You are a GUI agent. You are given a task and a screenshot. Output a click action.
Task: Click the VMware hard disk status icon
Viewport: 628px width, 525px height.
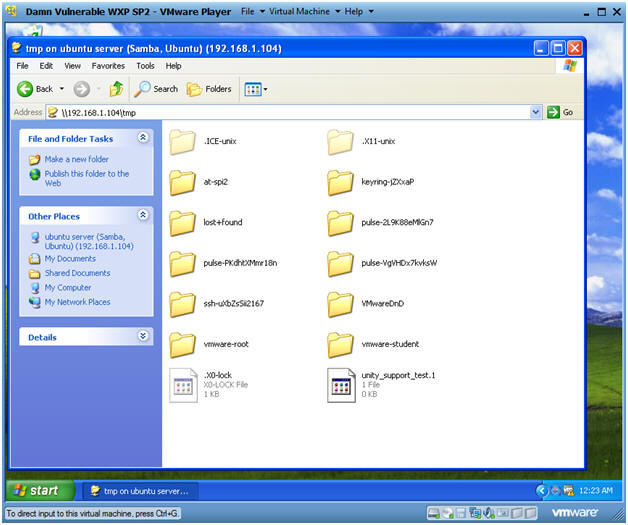[x=433, y=513]
